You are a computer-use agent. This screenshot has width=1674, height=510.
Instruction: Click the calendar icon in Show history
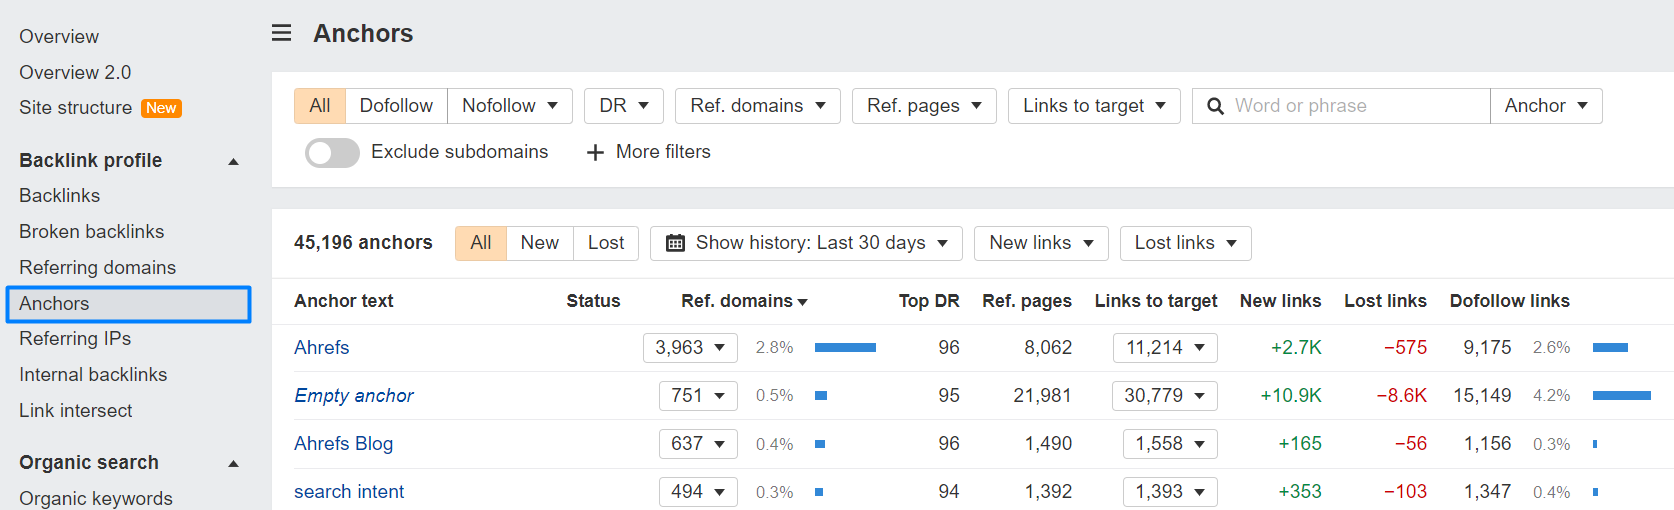(x=675, y=243)
